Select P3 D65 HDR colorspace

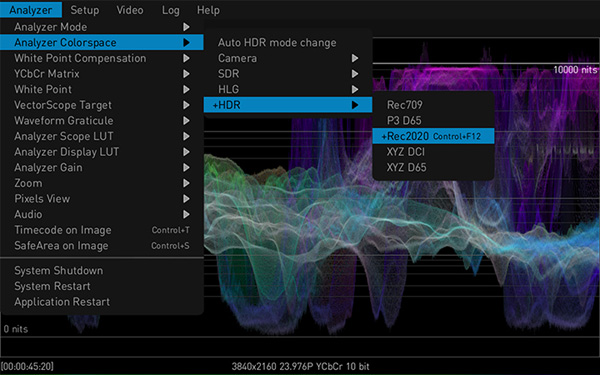click(x=433, y=121)
